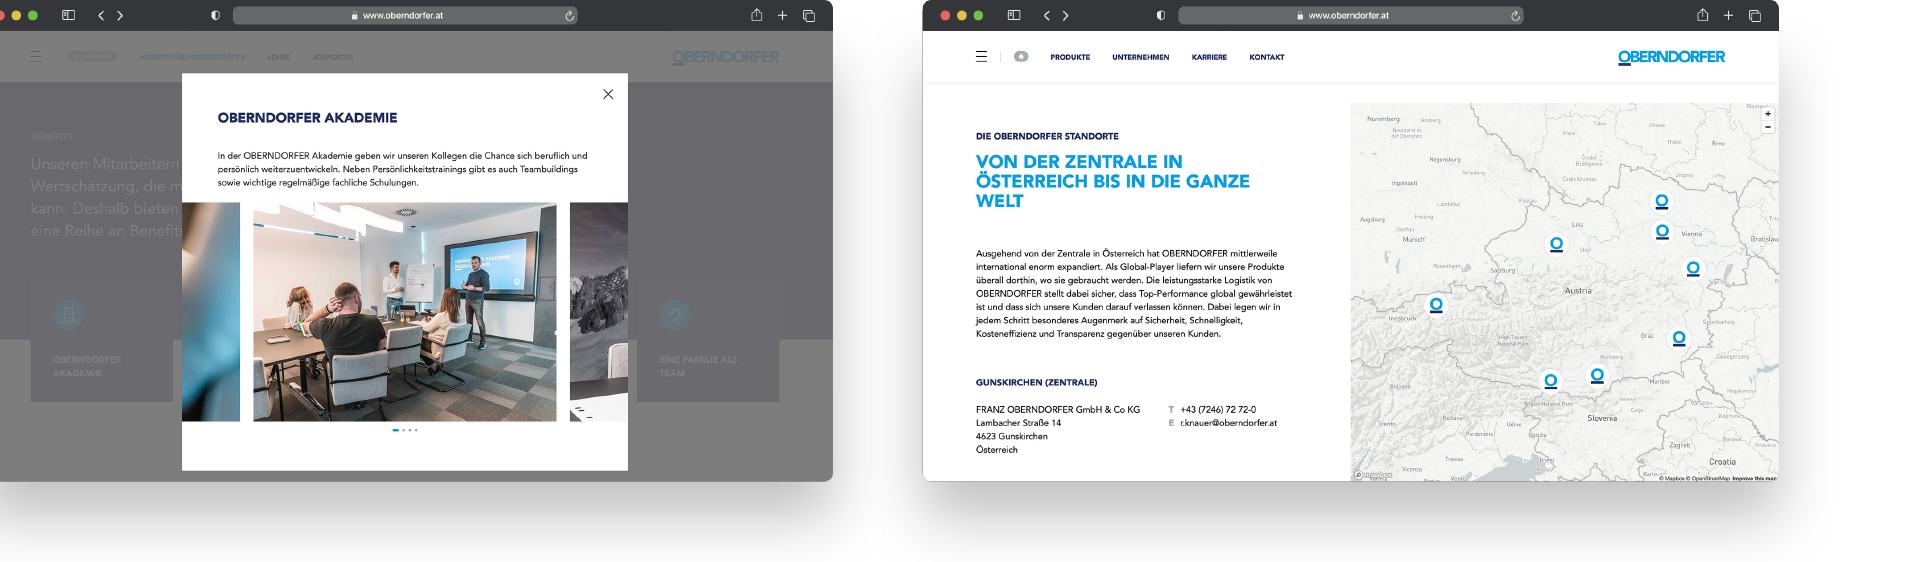Open Arbeiten bei Oberndorfer in left window

pyautogui.click(x=192, y=57)
